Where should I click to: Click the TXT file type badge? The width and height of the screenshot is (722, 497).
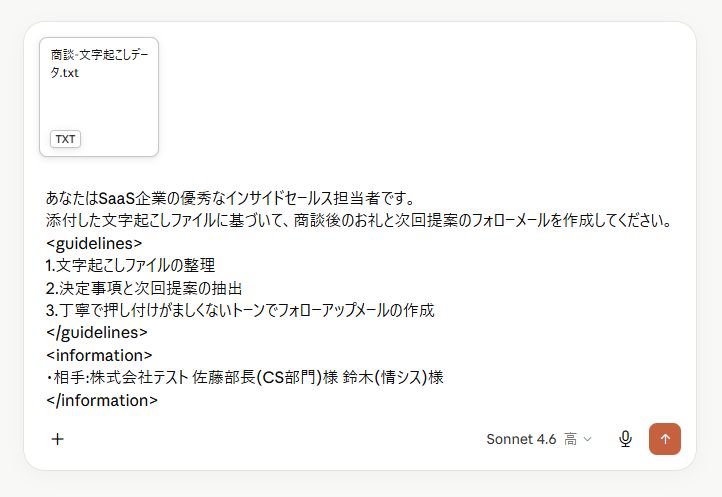tap(65, 139)
